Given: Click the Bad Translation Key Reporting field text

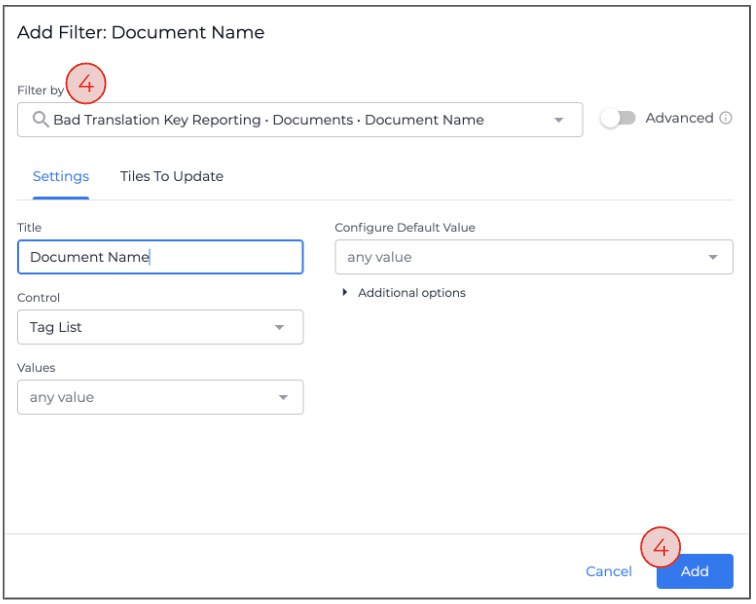Looking at the screenshot, I should pos(269,120).
